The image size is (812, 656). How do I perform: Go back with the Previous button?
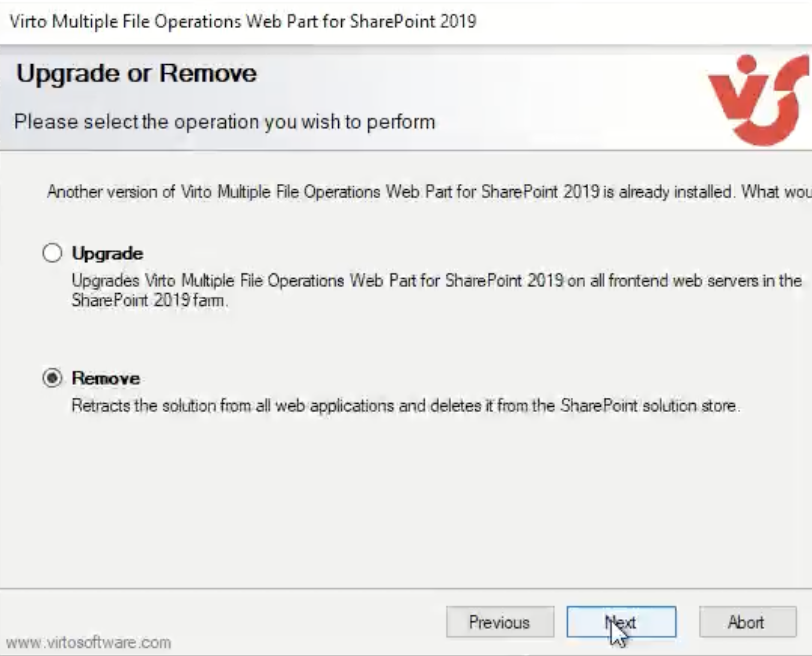500,622
